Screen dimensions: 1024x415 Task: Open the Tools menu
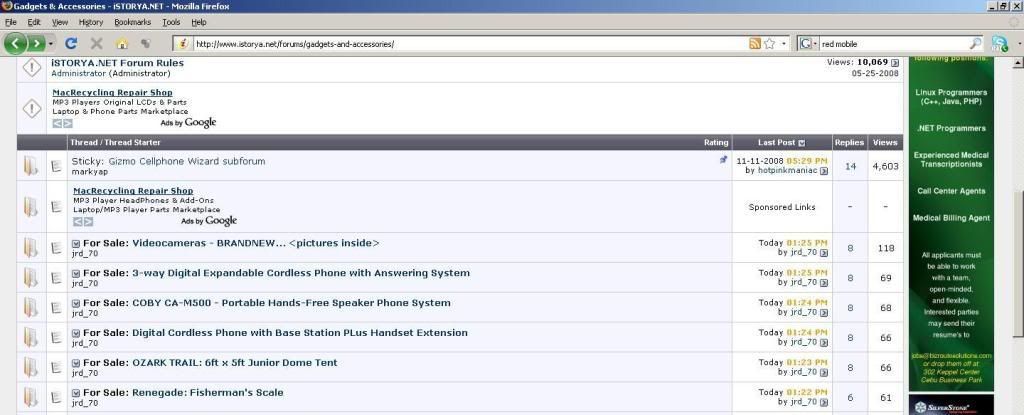(x=171, y=22)
